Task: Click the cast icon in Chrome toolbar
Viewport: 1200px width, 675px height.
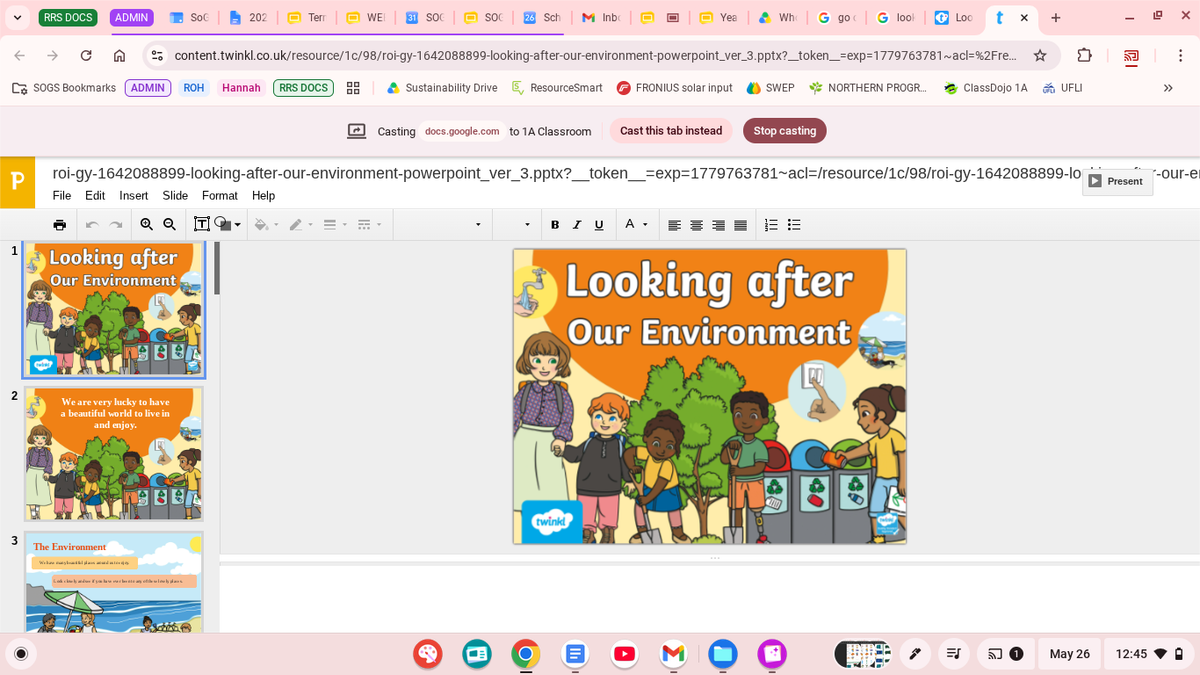Action: coord(1131,57)
